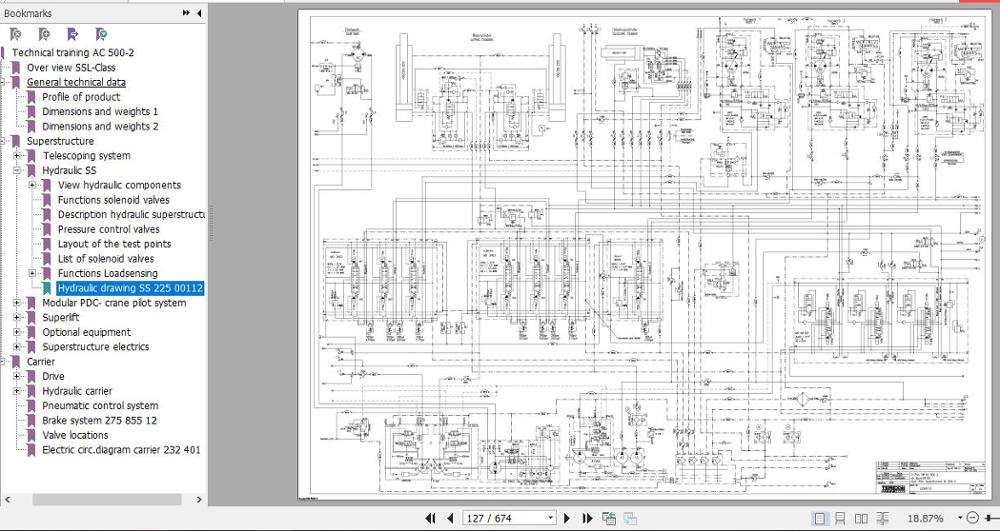The image size is (1000, 531).
Task: Go to the previous page
Action: pos(451,518)
